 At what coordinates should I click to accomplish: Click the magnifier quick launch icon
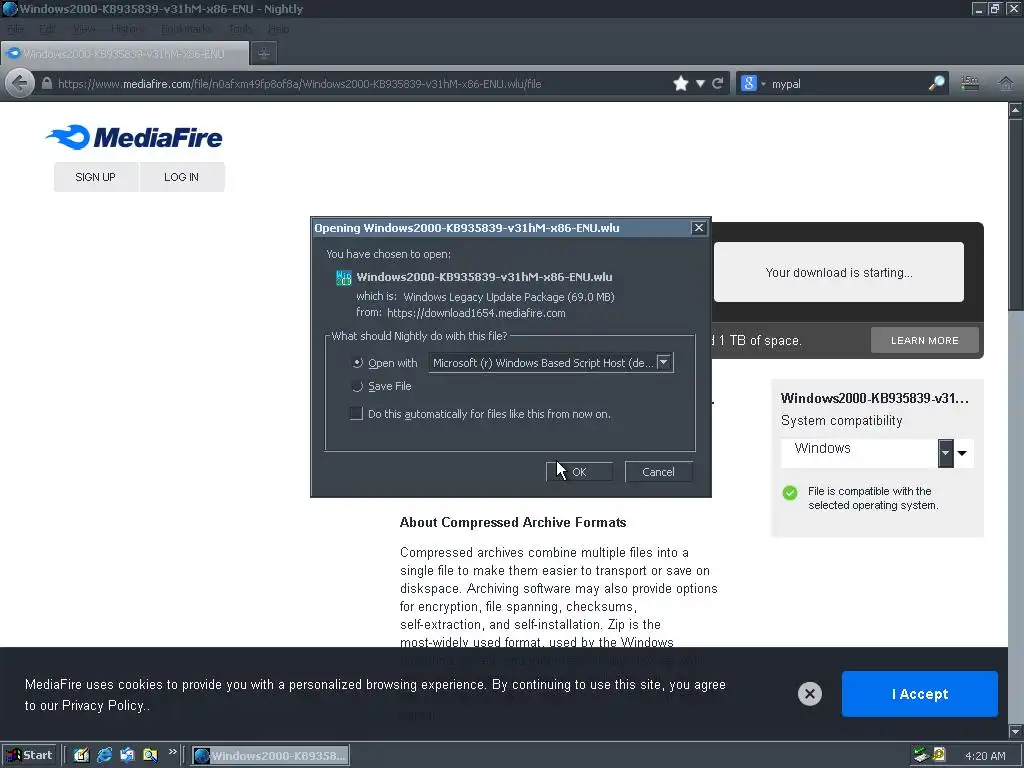coord(150,755)
